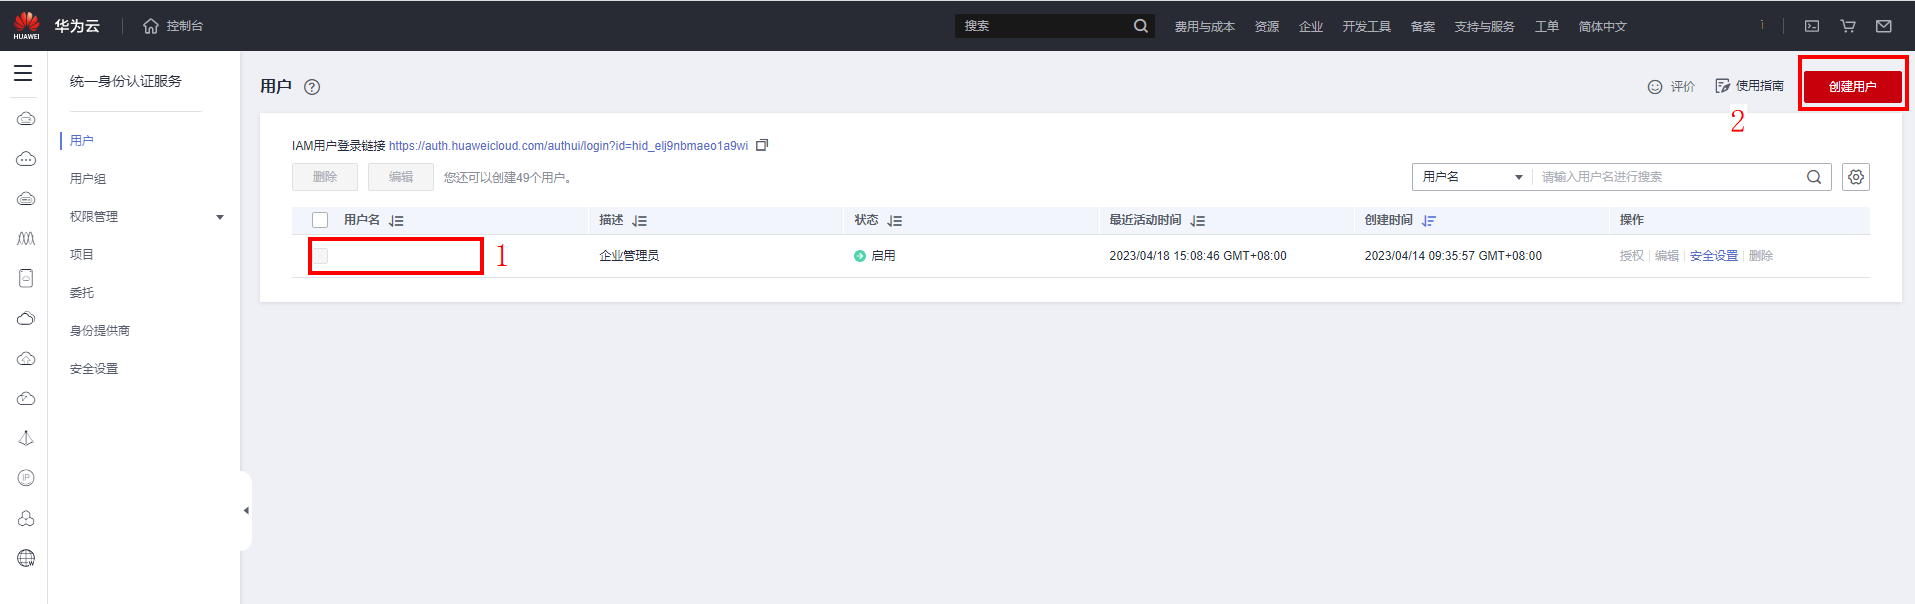The image size is (1915, 604).
Task: Open table column settings gear
Action: [x=1856, y=177]
